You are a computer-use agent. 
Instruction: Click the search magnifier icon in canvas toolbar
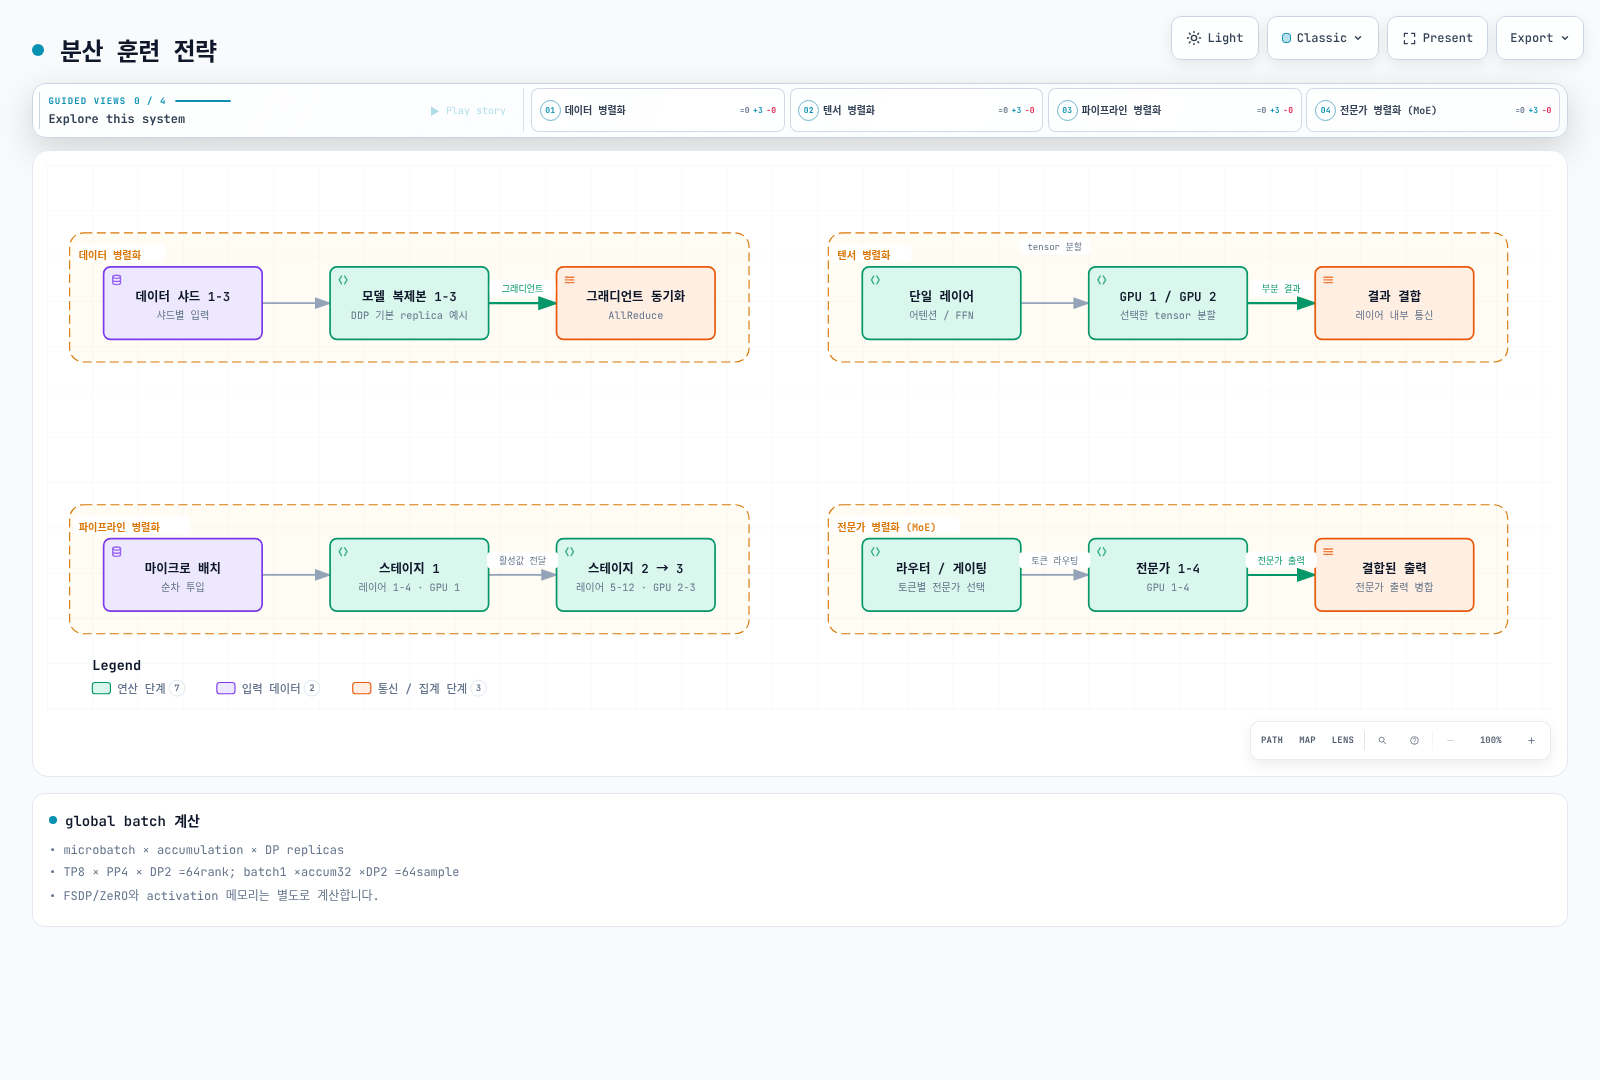pos(1382,740)
